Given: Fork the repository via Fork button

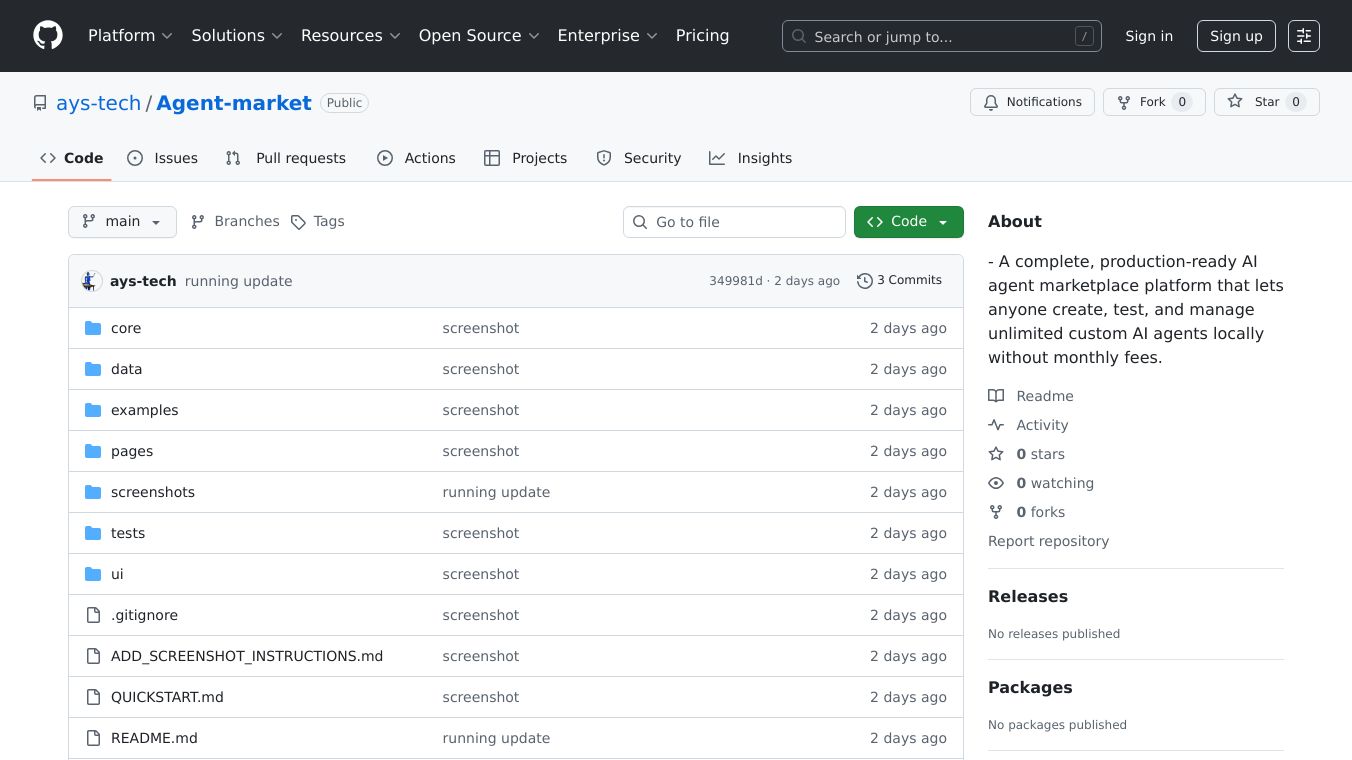Looking at the screenshot, I should pyautogui.click(x=1153, y=102).
